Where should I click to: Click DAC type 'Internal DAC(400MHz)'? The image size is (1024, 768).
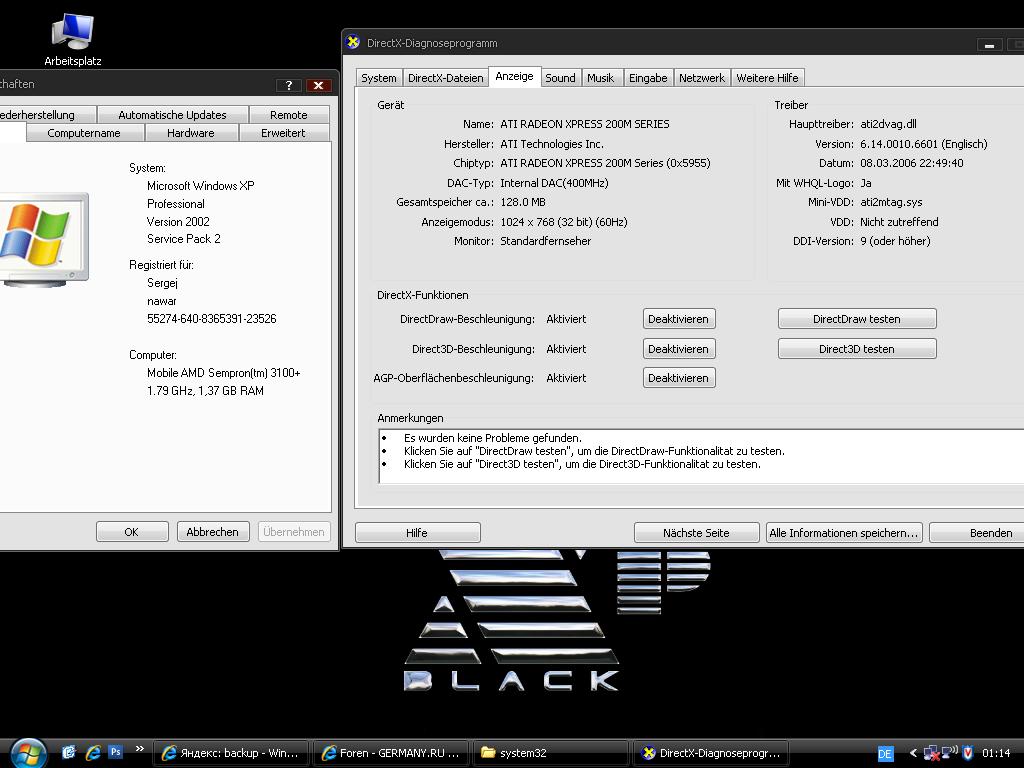pos(554,183)
